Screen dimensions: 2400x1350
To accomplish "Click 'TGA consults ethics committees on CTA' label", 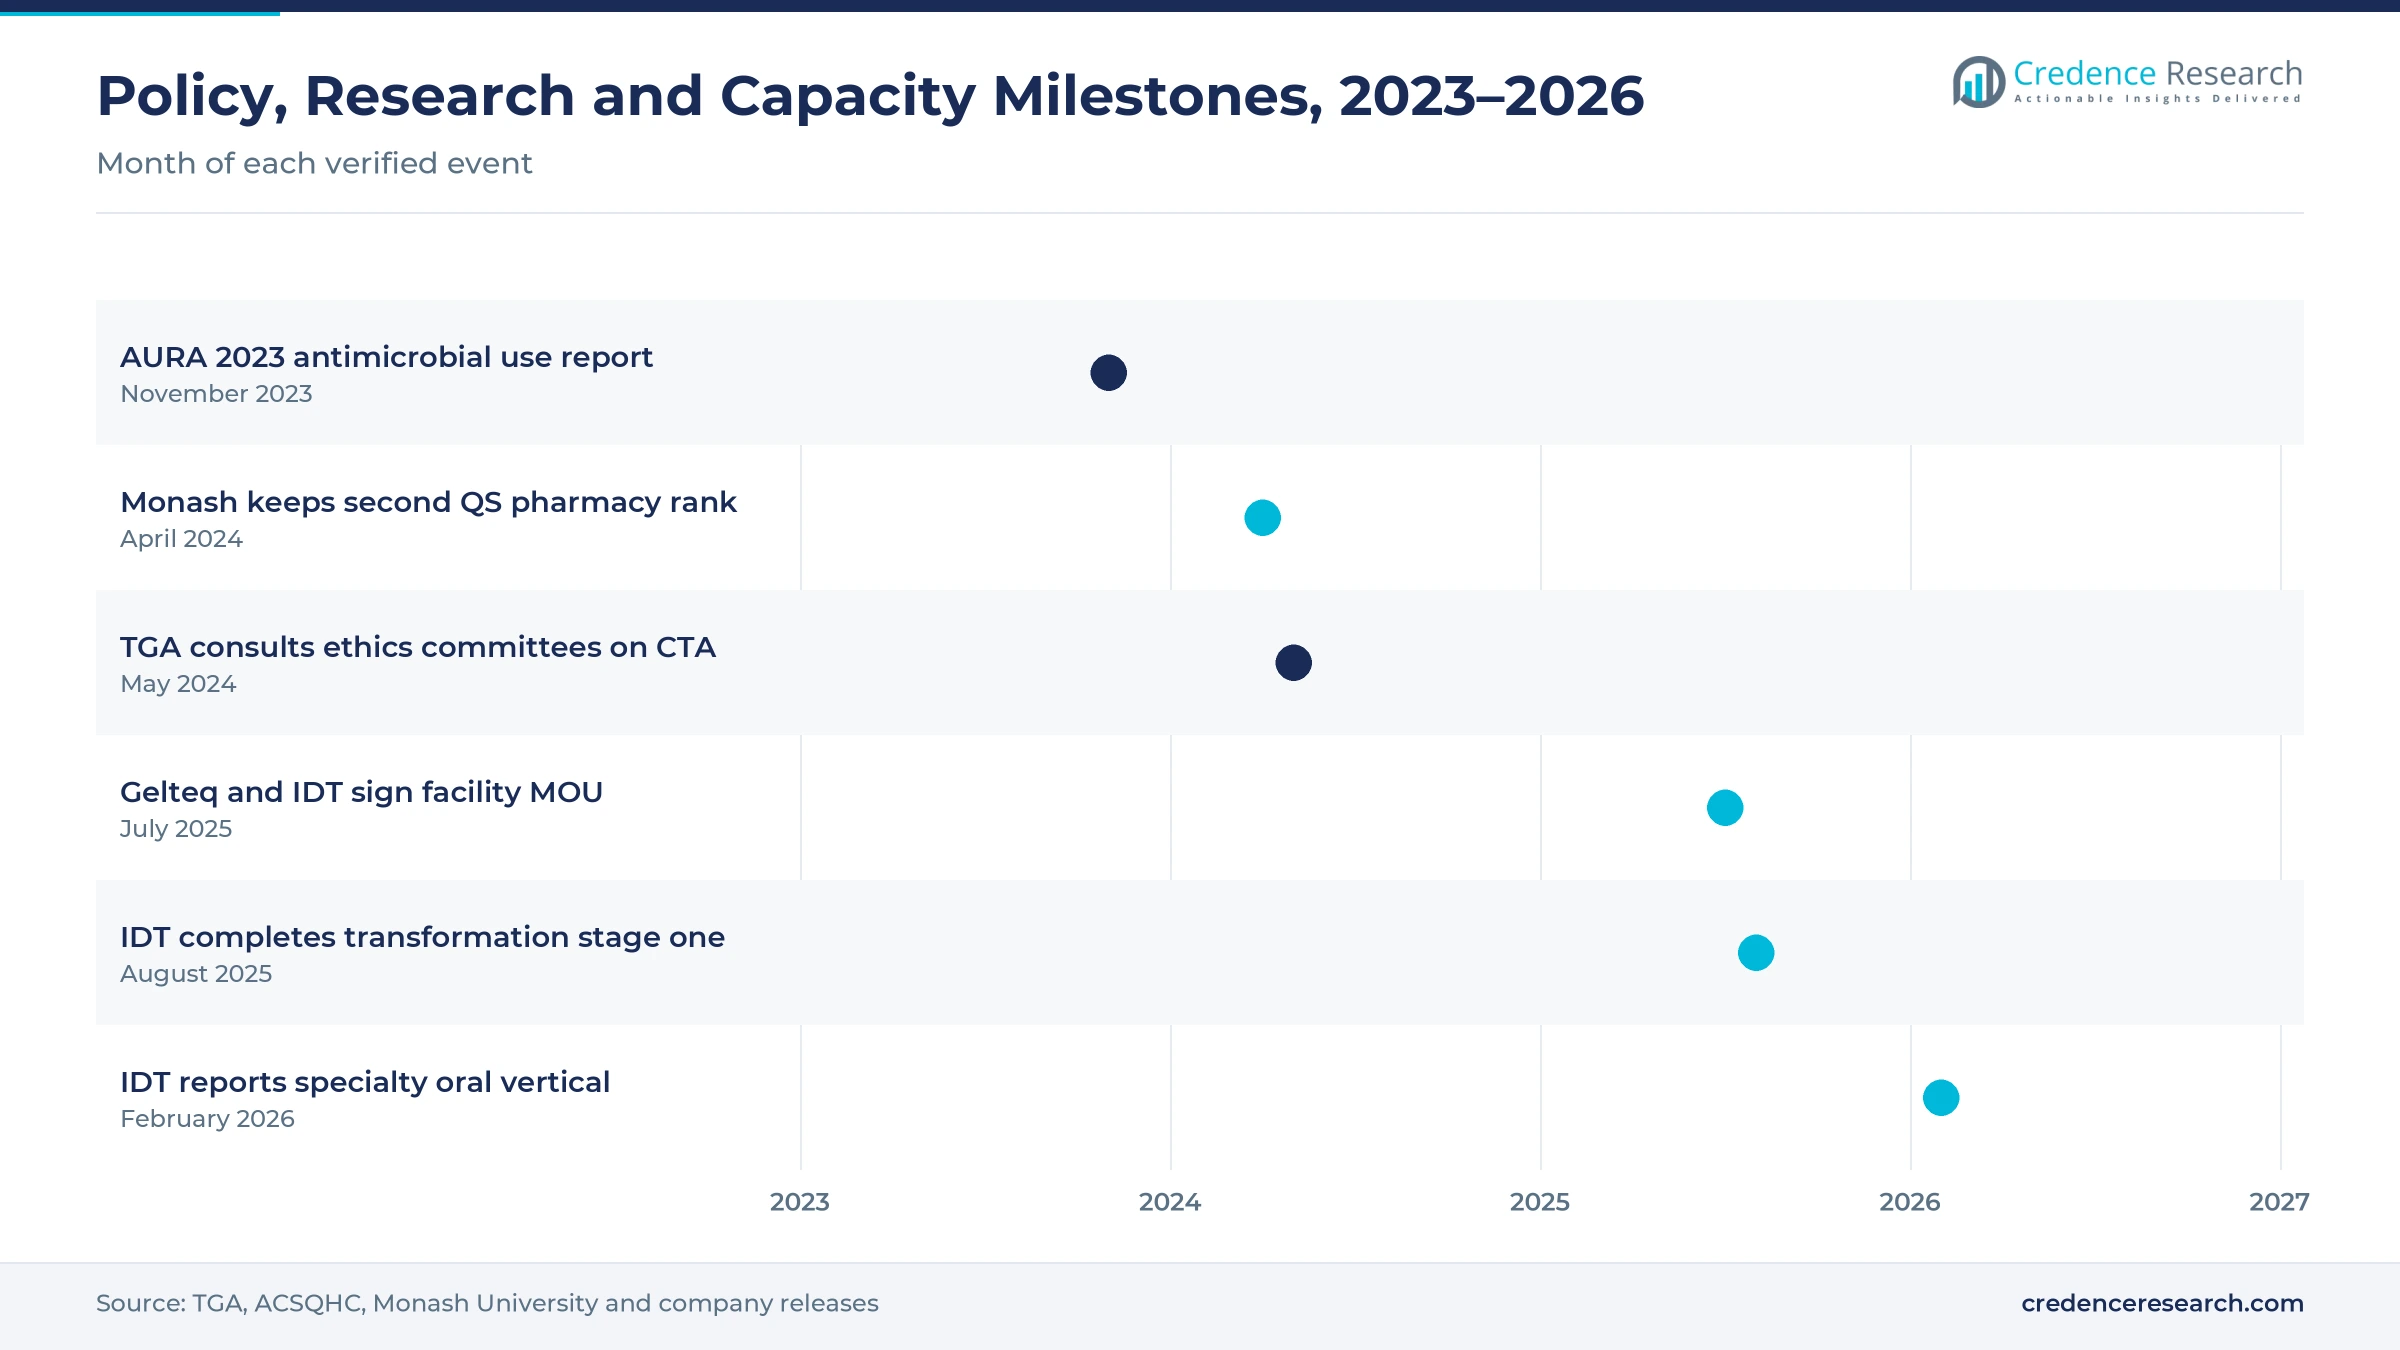I will coord(418,647).
